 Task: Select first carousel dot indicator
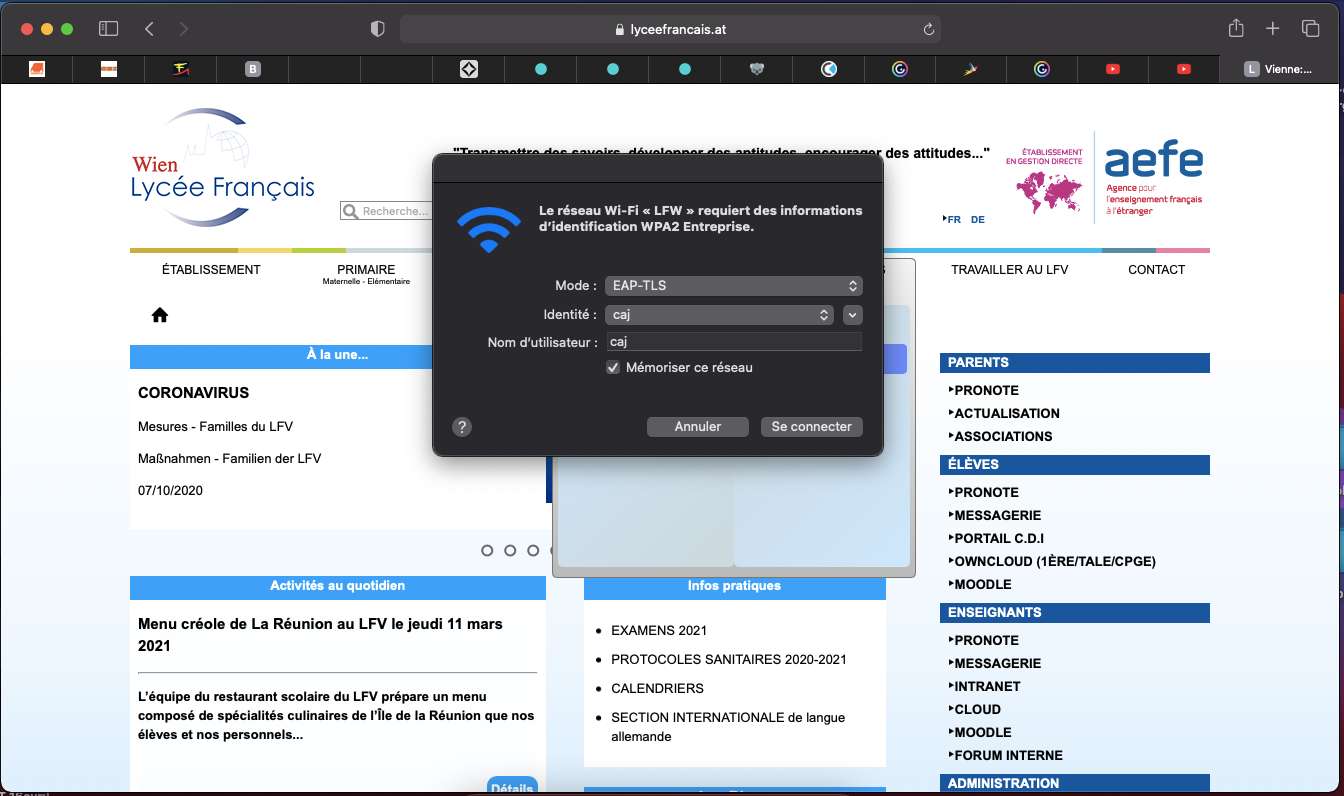487,550
